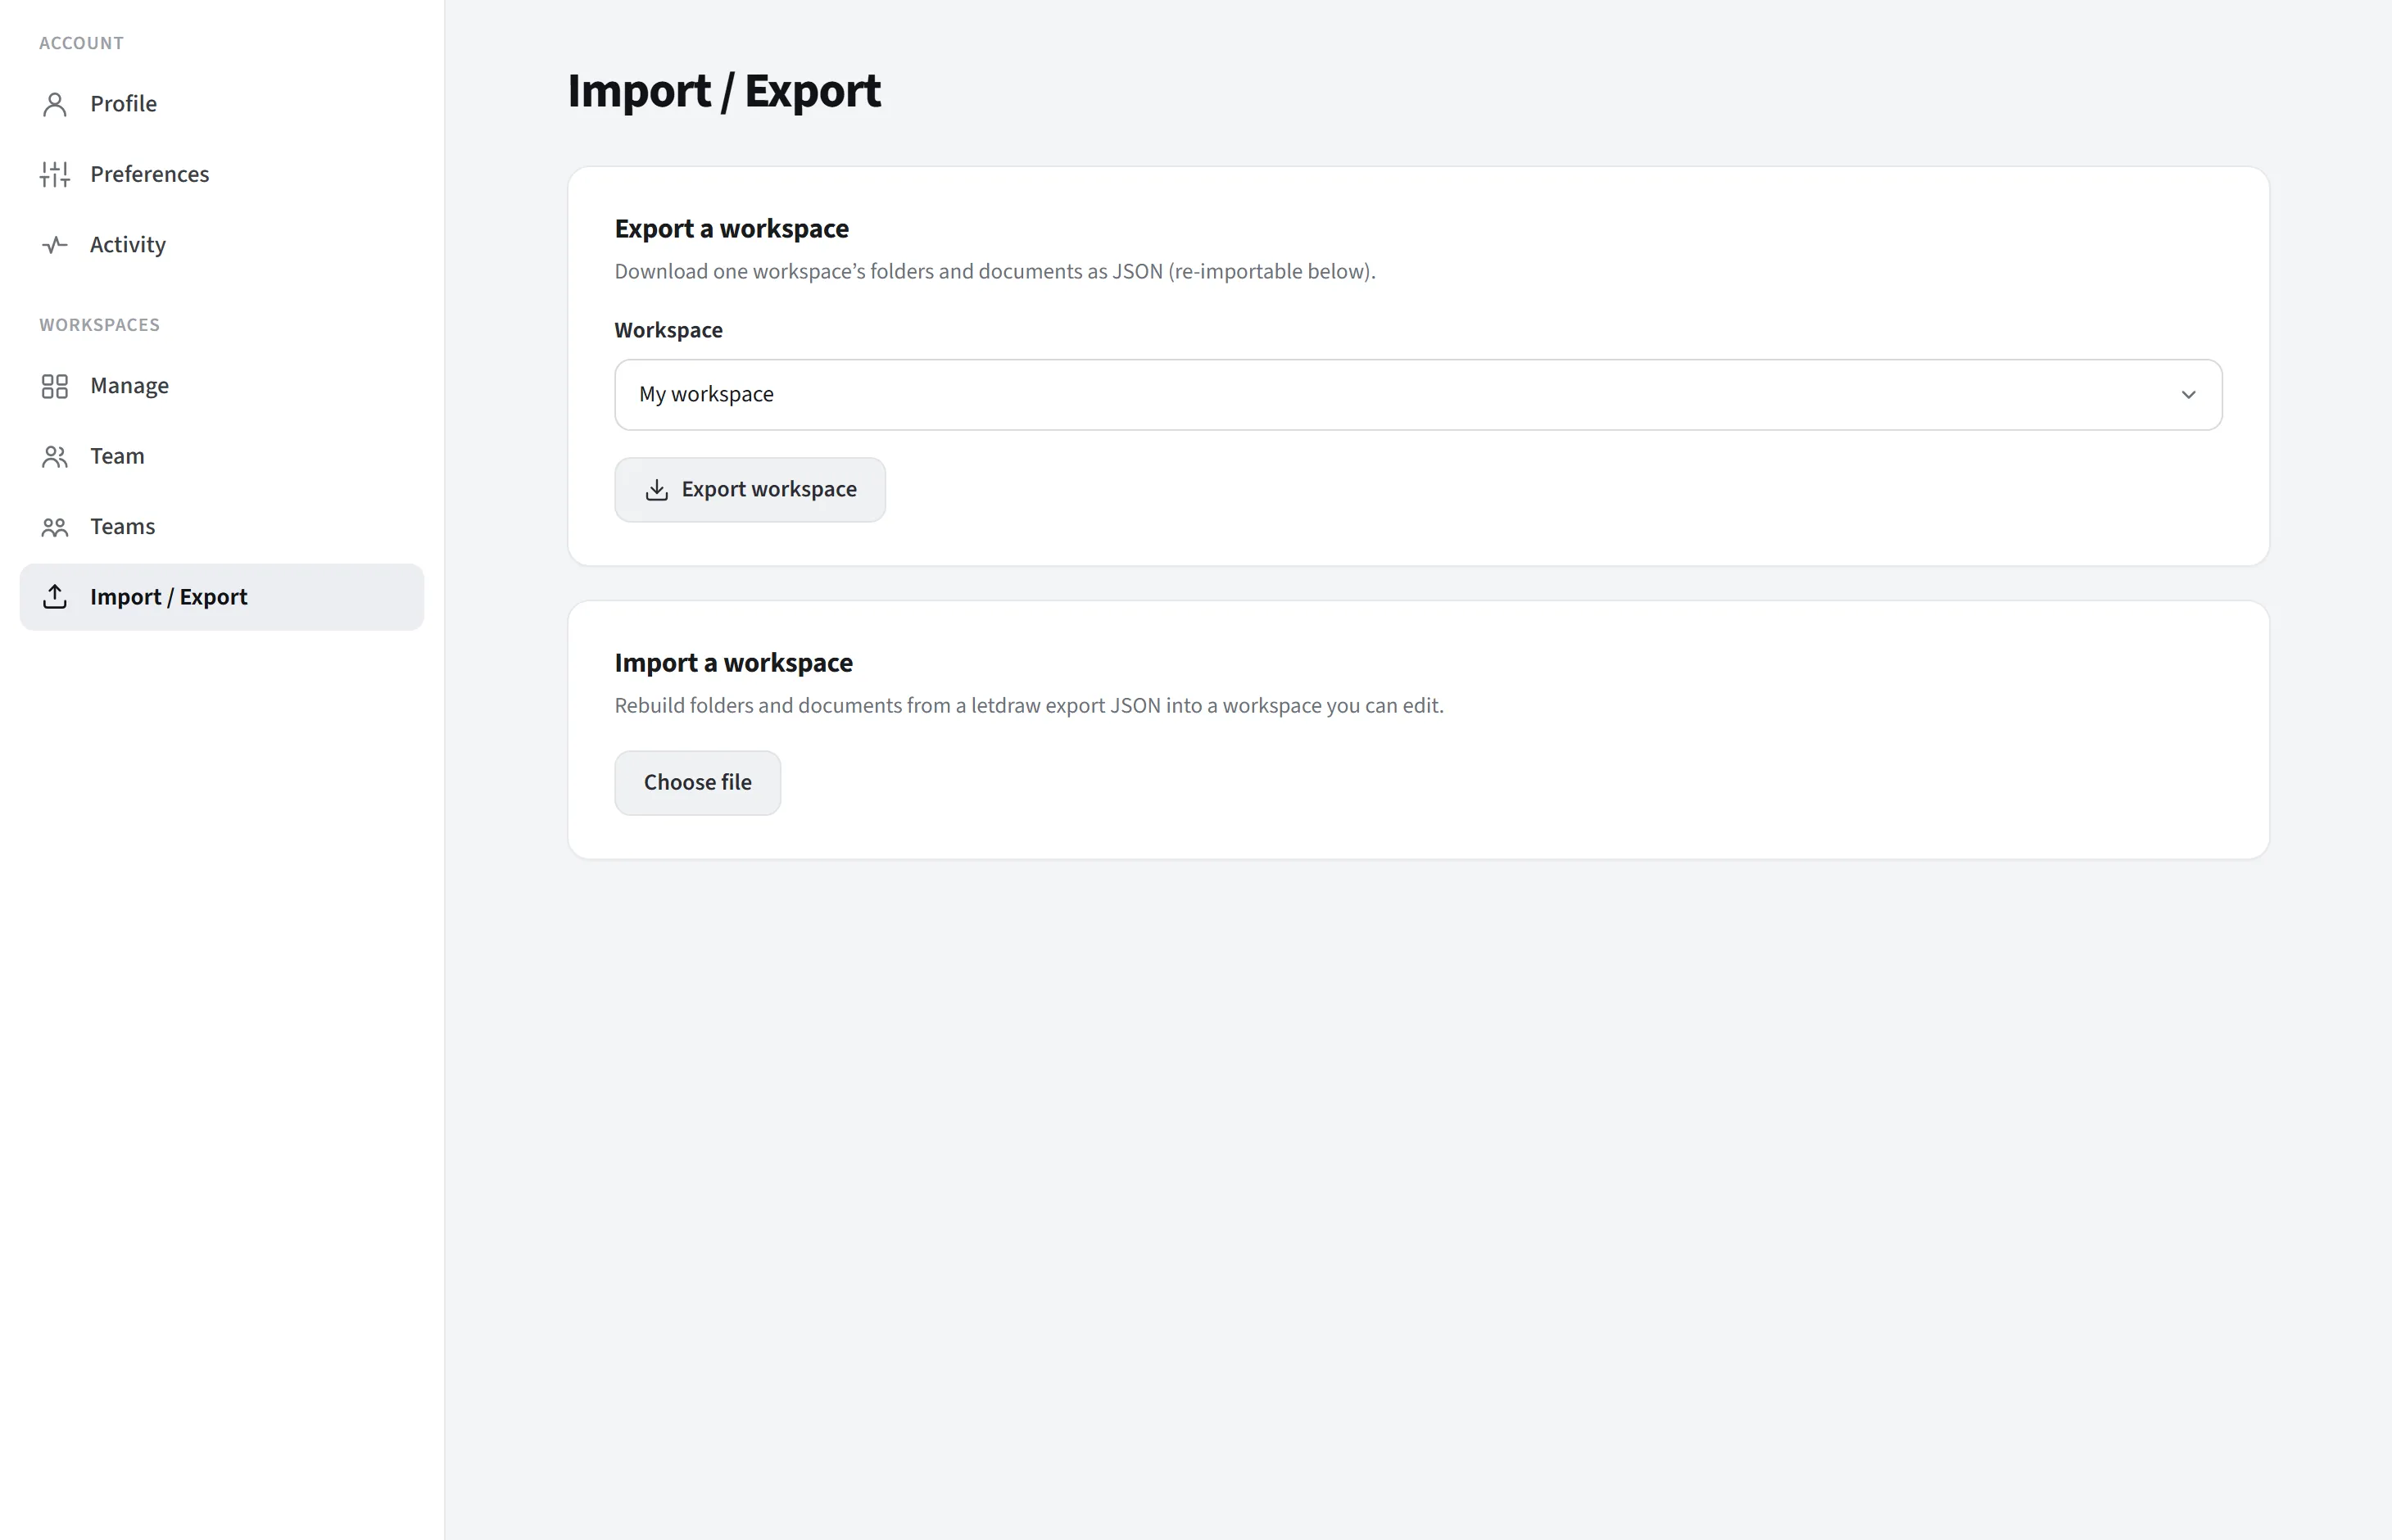Select Import / Export sidebar entry
Image resolution: width=2392 pixels, height=1540 pixels.
(x=222, y=597)
